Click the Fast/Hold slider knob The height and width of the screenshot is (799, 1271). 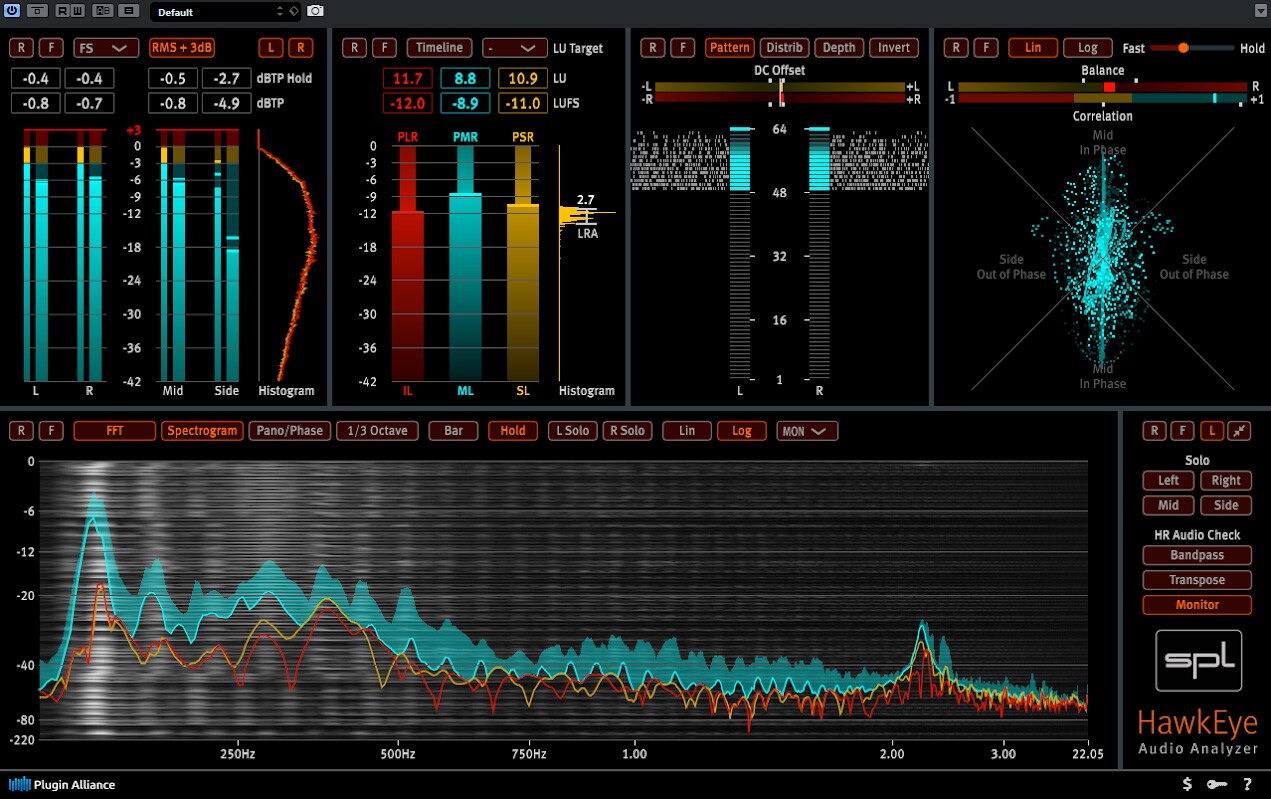pos(1184,47)
